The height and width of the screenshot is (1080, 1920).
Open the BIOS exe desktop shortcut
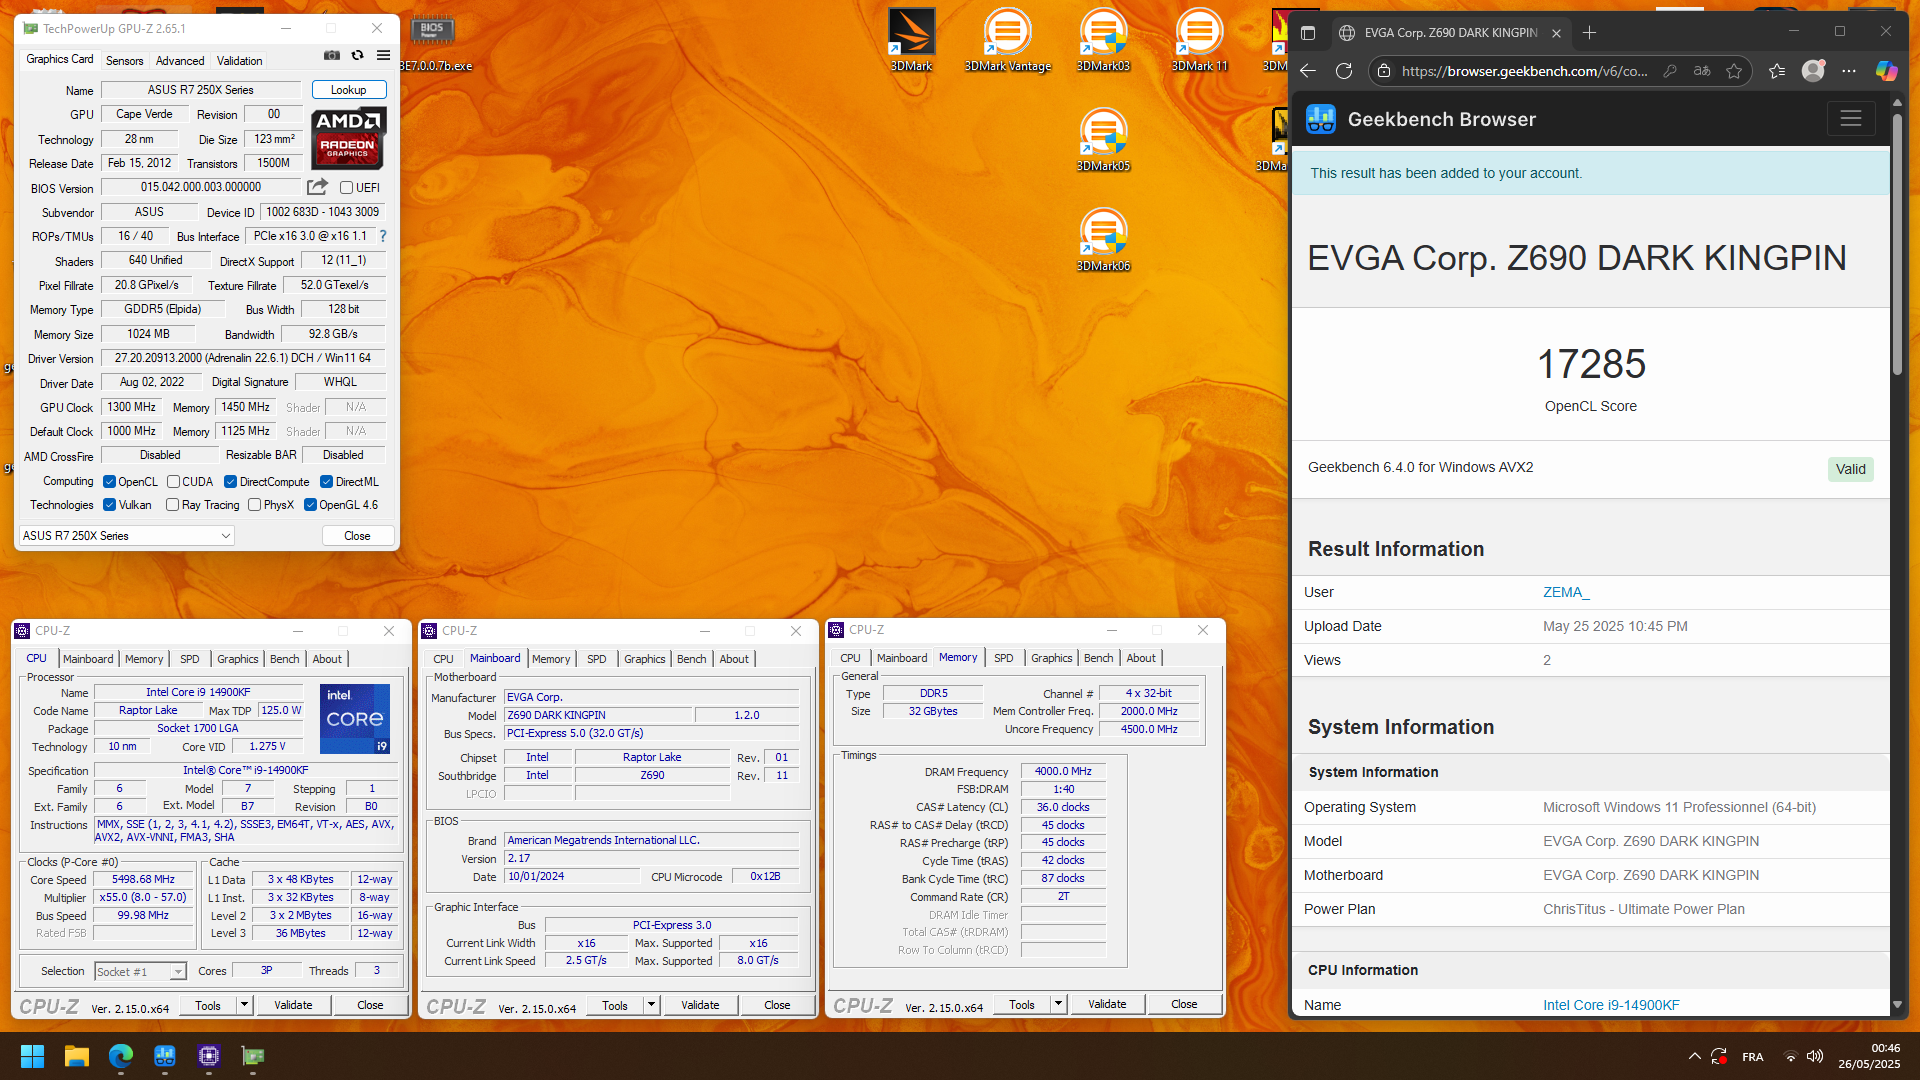point(433,42)
